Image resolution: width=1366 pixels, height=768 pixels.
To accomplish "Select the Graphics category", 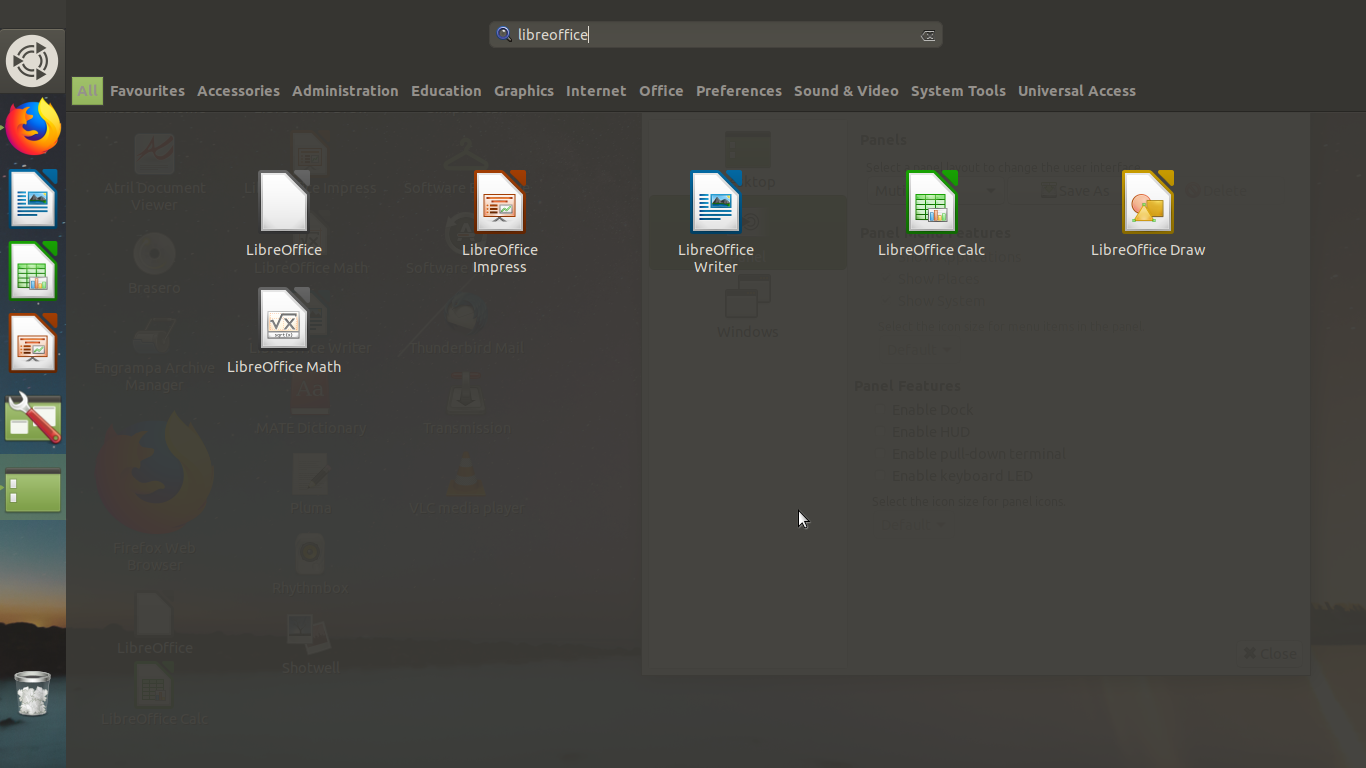I will click(x=523, y=91).
